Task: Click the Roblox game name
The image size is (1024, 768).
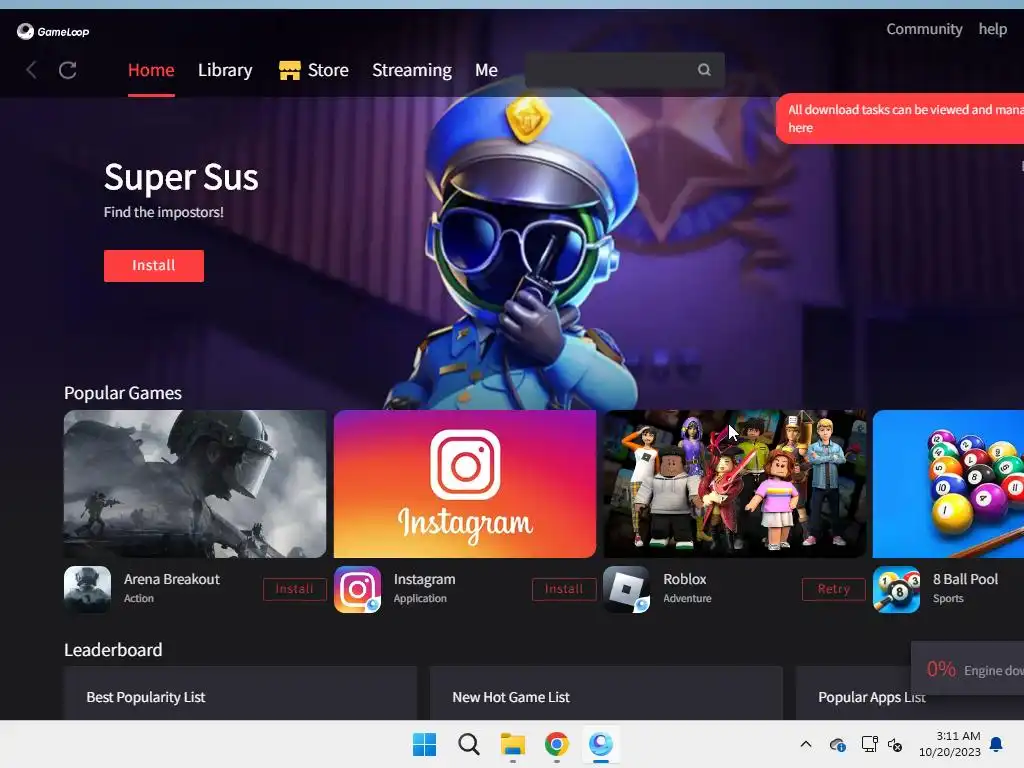Action: click(685, 579)
